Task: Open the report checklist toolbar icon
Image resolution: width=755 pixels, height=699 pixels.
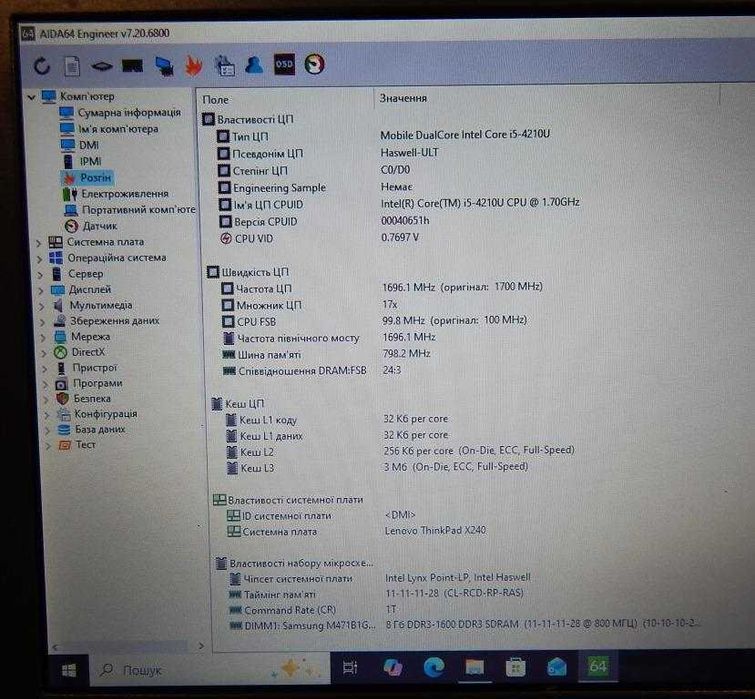Action: click(x=224, y=66)
